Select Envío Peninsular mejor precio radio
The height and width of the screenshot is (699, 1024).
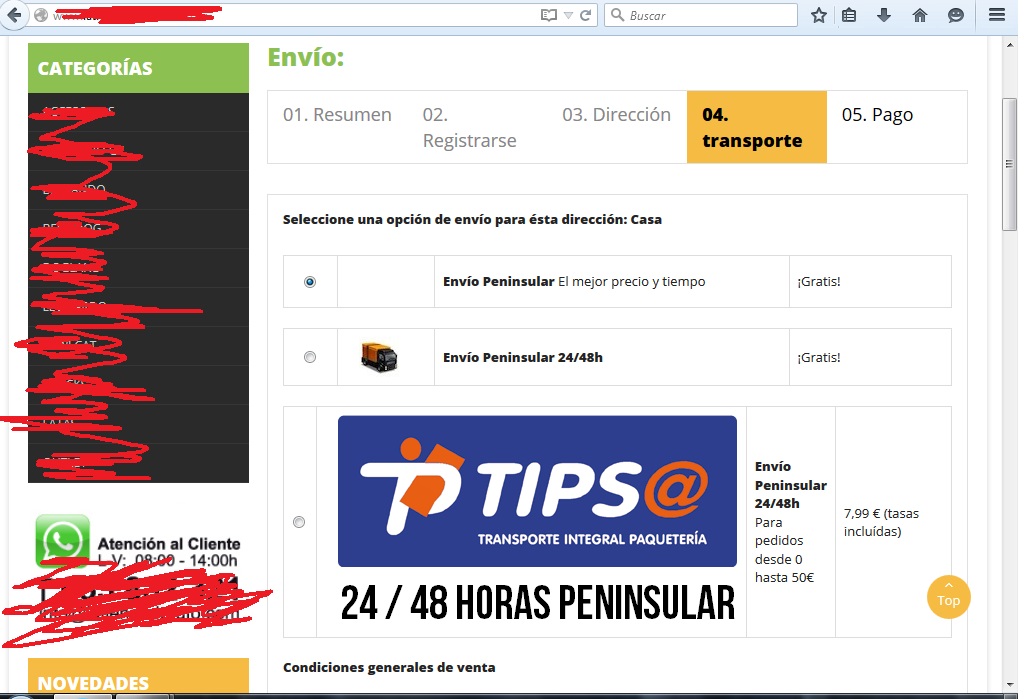tap(310, 282)
